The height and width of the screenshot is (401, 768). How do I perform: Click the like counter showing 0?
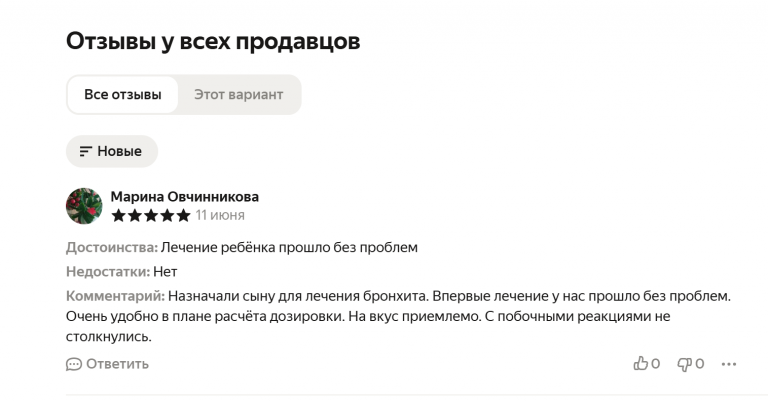pos(655,364)
